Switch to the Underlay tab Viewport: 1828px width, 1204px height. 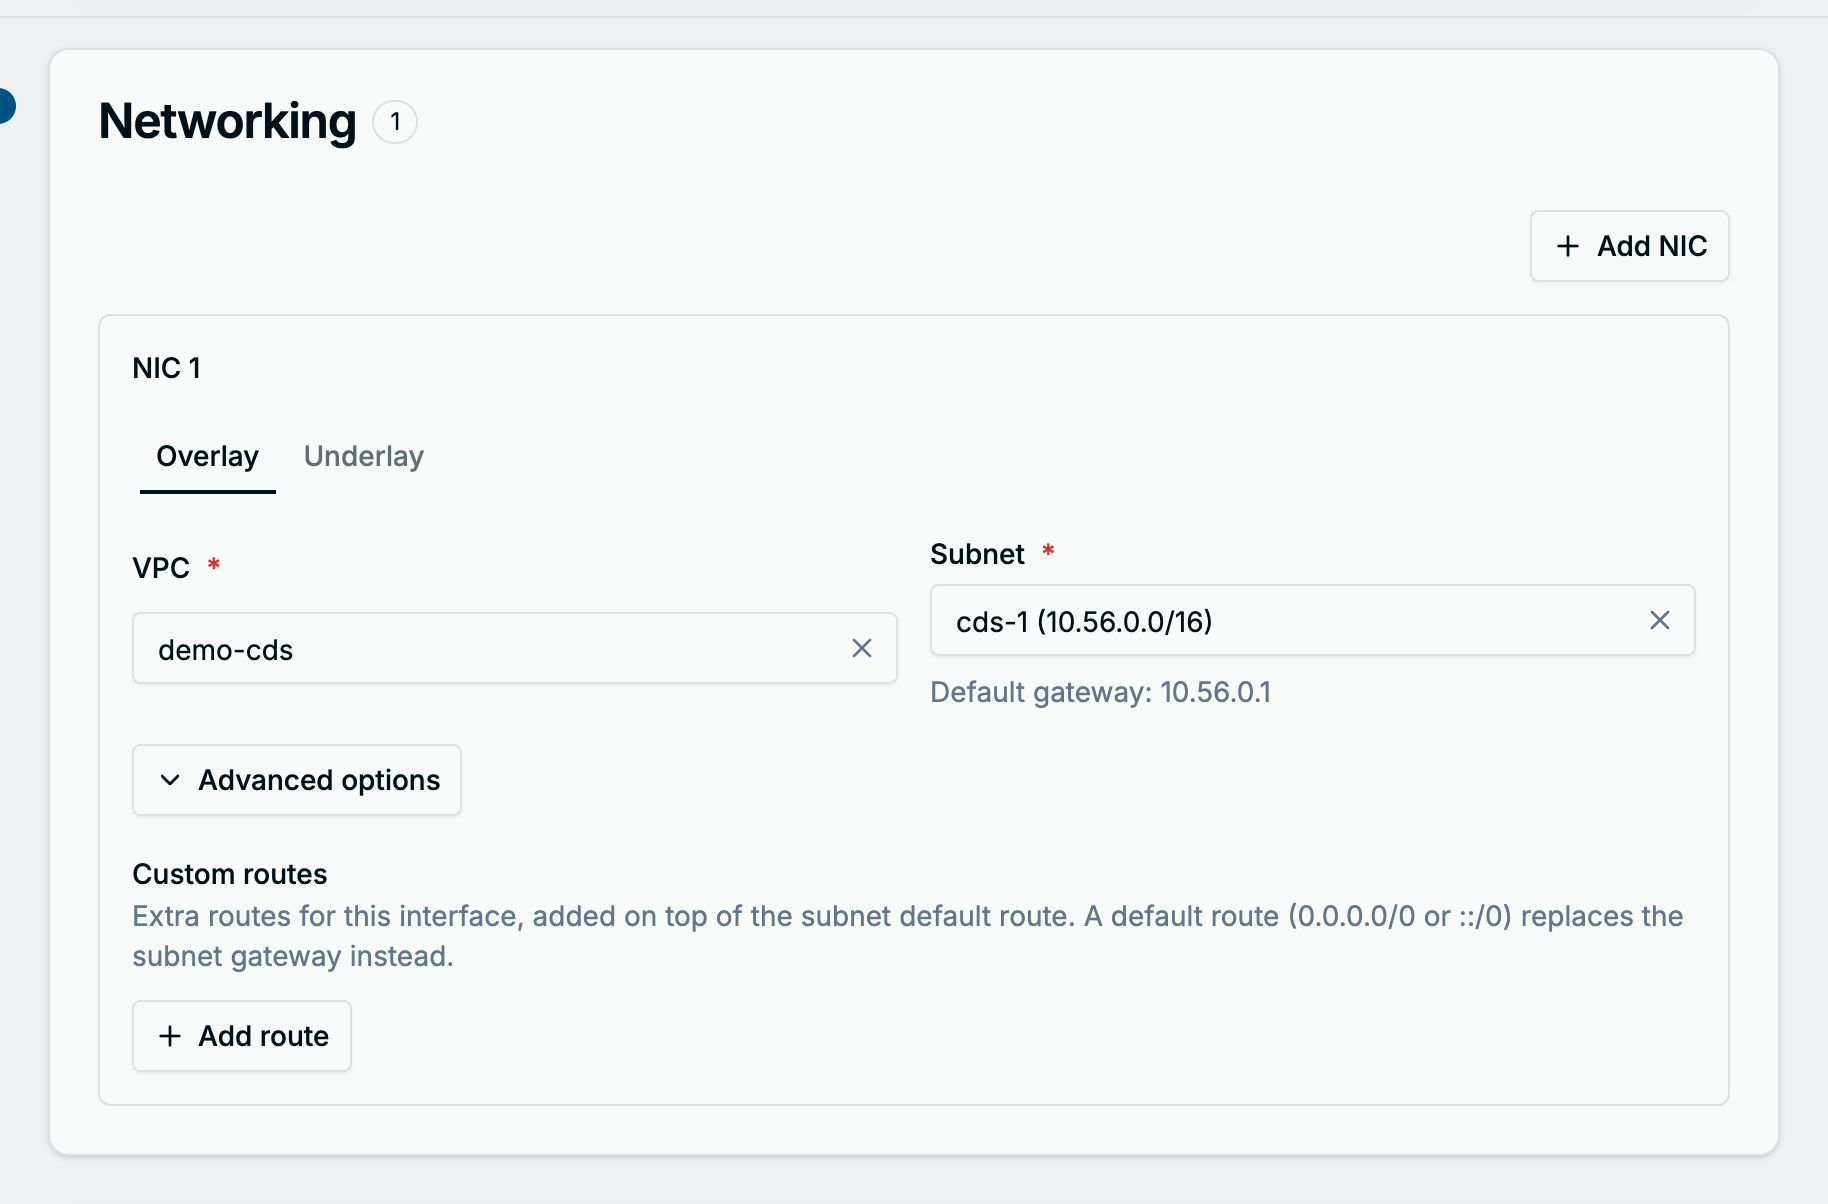tap(364, 456)
